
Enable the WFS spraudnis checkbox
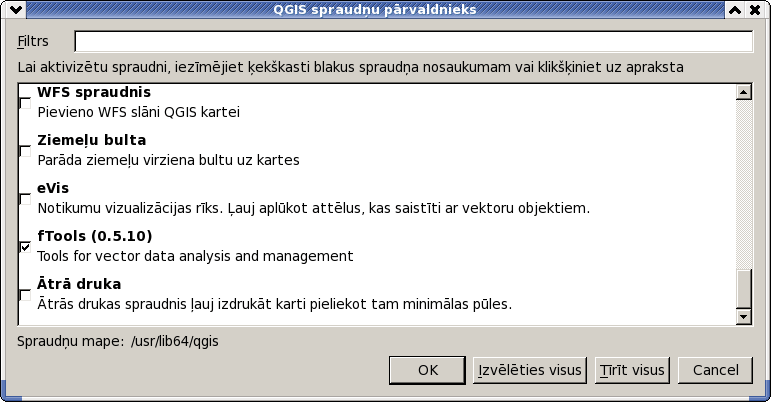25,103
